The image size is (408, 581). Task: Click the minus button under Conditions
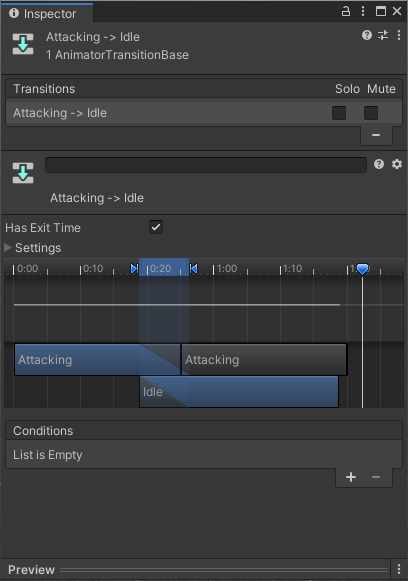pos(376,477)
